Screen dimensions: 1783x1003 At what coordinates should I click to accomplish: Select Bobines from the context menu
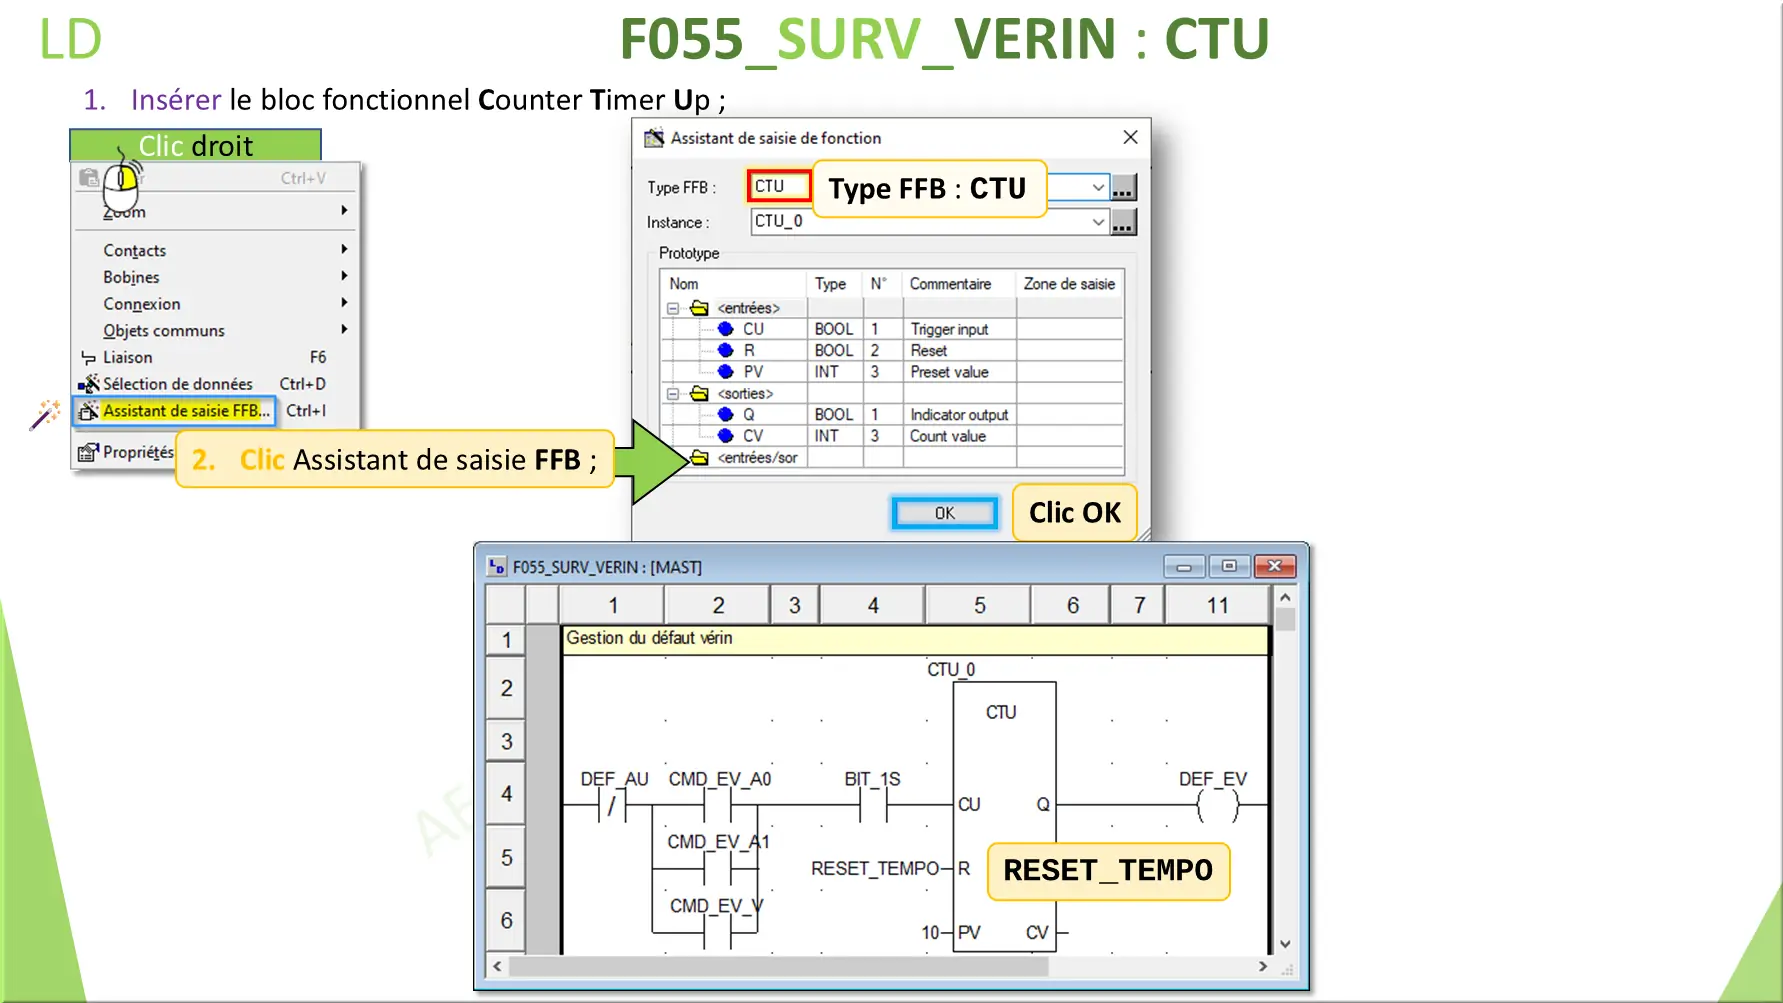pos(130,277)
